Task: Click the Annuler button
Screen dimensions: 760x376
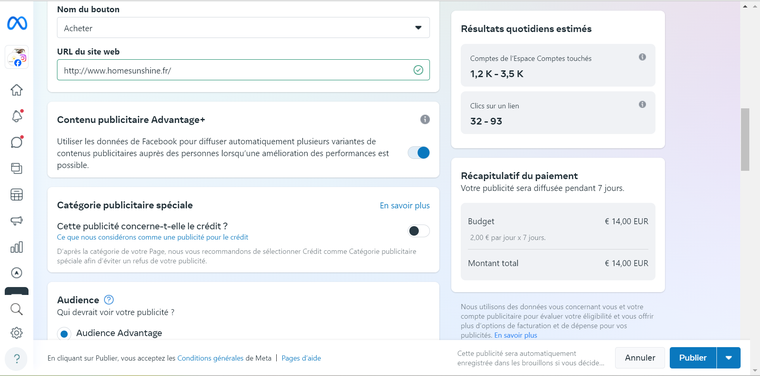Action: (640, 358)
